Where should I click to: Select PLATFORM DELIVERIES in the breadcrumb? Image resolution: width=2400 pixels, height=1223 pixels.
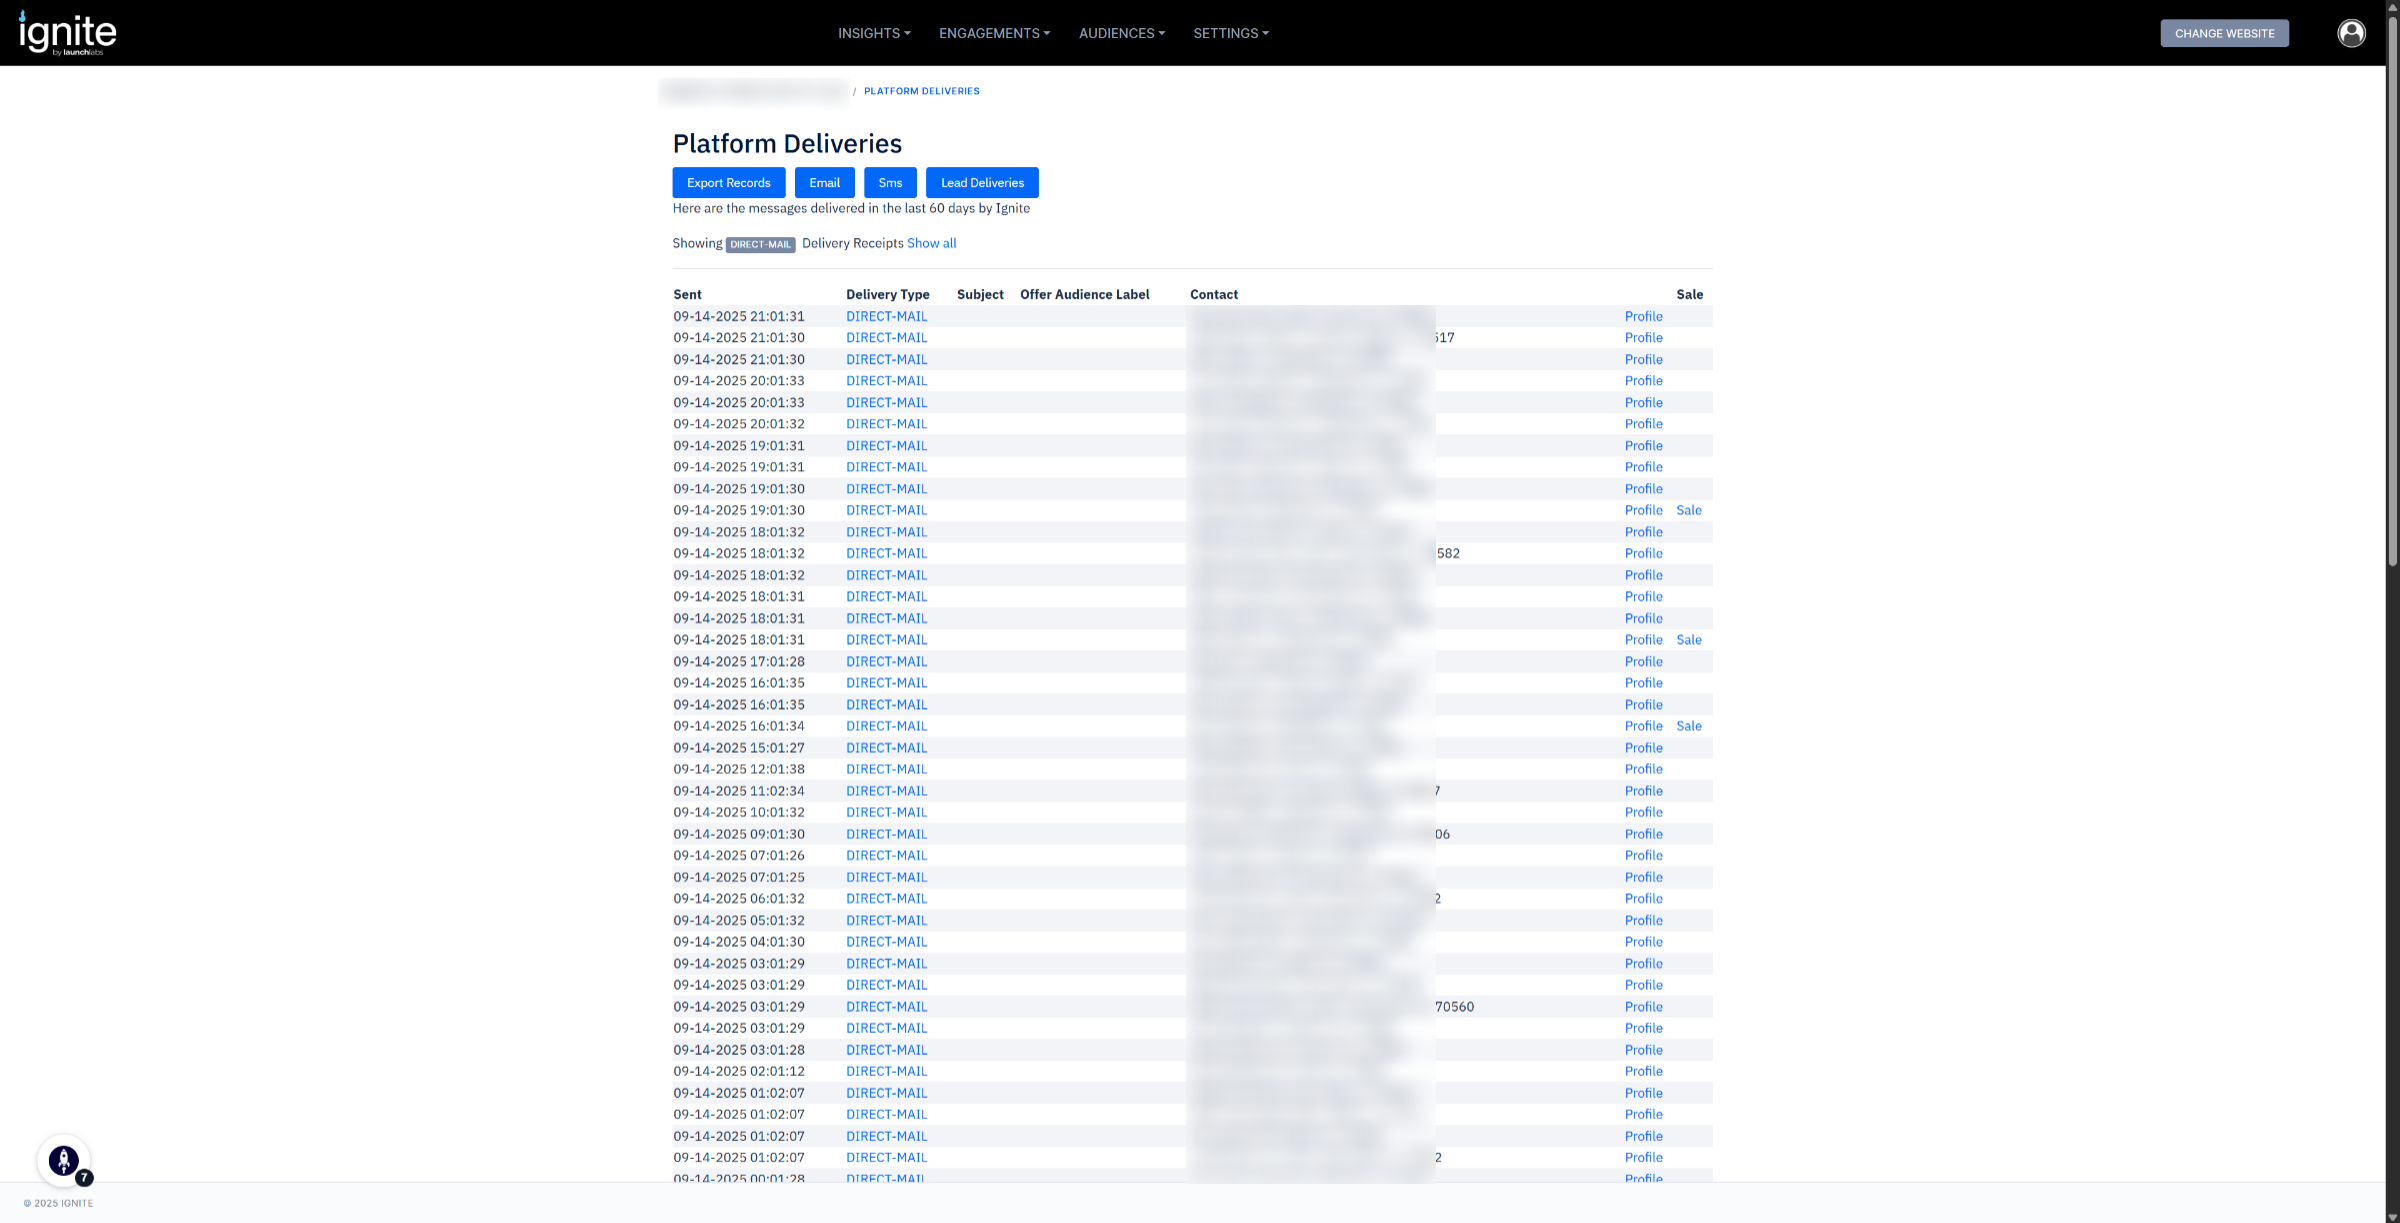click(x=921, y=91)
